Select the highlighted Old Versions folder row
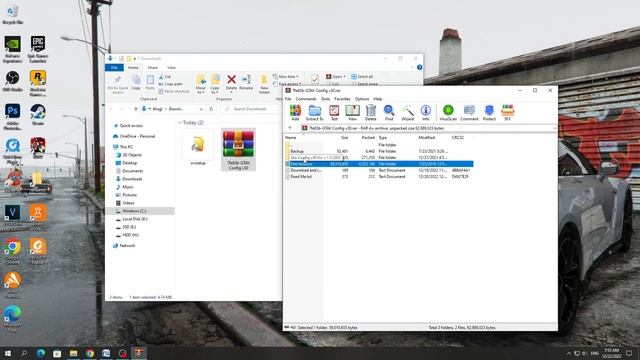 point(379,164)
